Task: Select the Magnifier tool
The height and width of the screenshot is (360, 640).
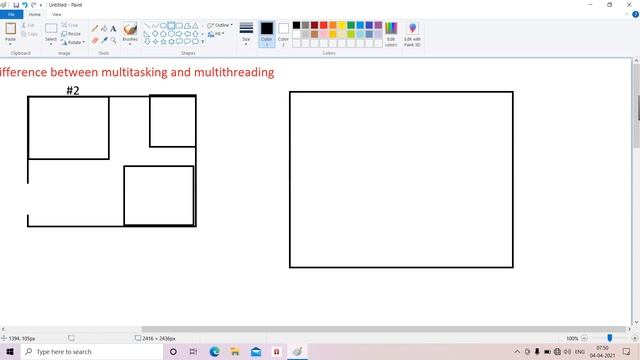Action: pyautogui.click(x=113, y=40)
